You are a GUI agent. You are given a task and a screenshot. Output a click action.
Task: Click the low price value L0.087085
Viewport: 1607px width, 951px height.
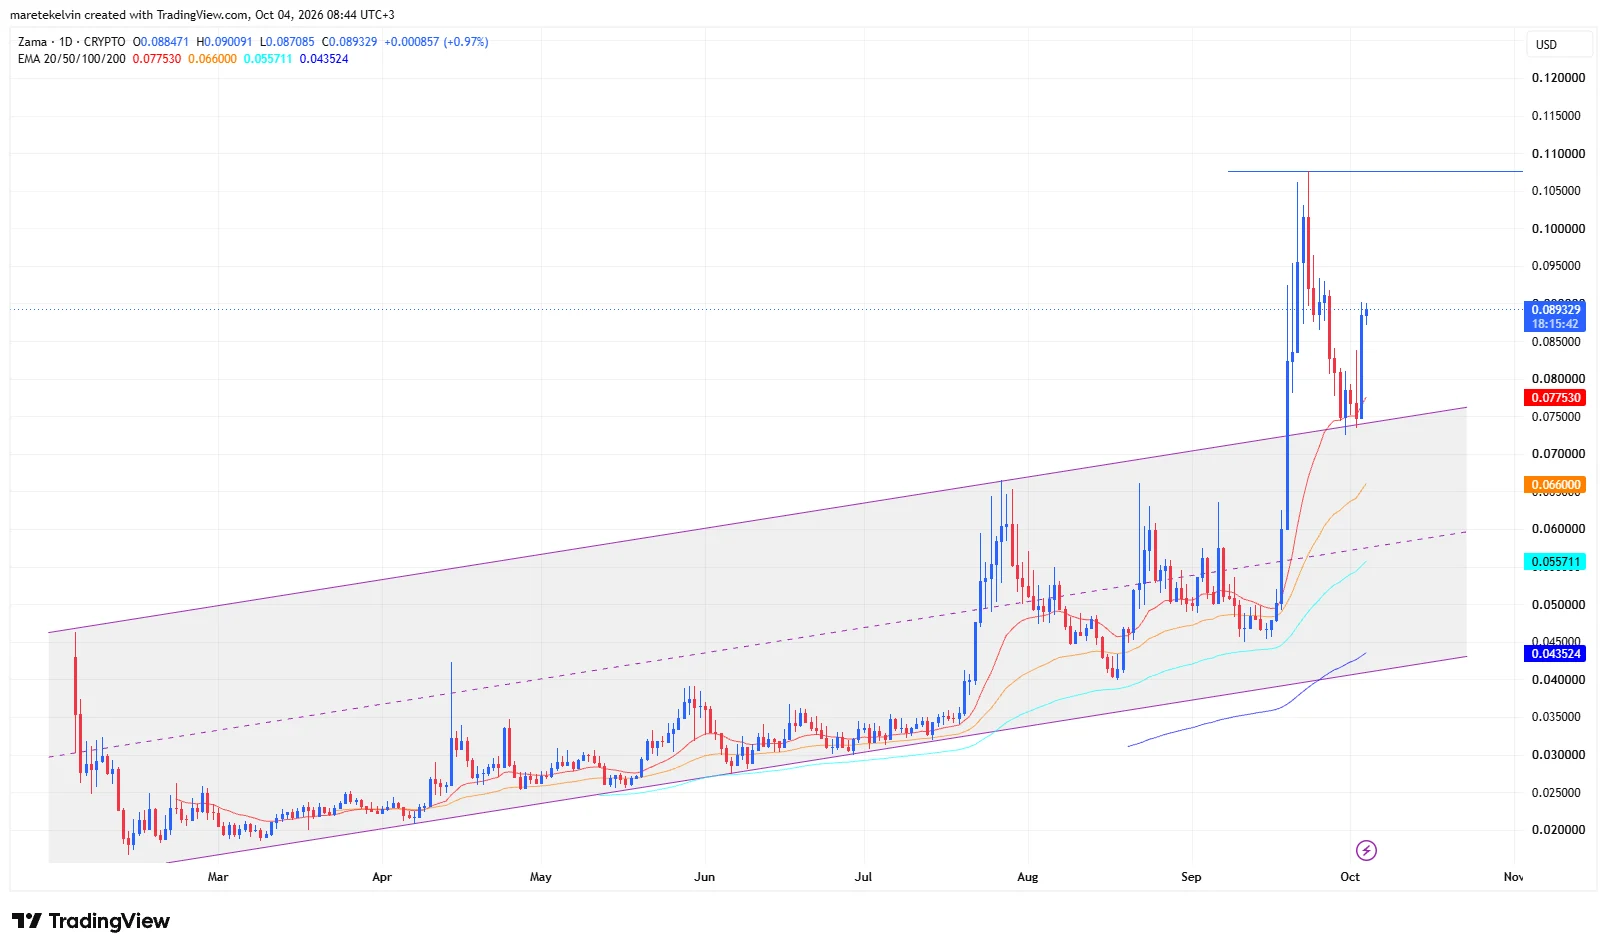point(287,42)
